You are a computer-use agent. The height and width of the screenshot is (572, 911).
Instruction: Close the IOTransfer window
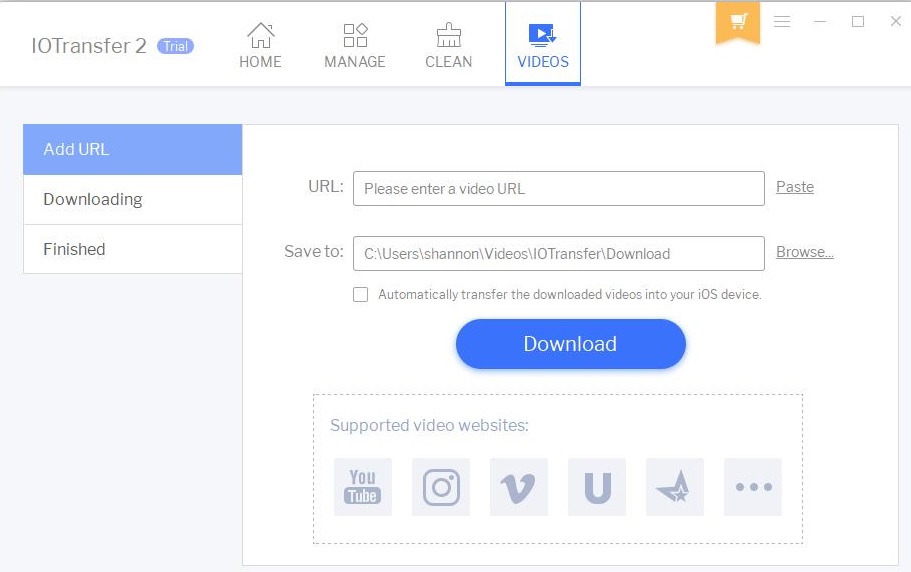[896, 21]
